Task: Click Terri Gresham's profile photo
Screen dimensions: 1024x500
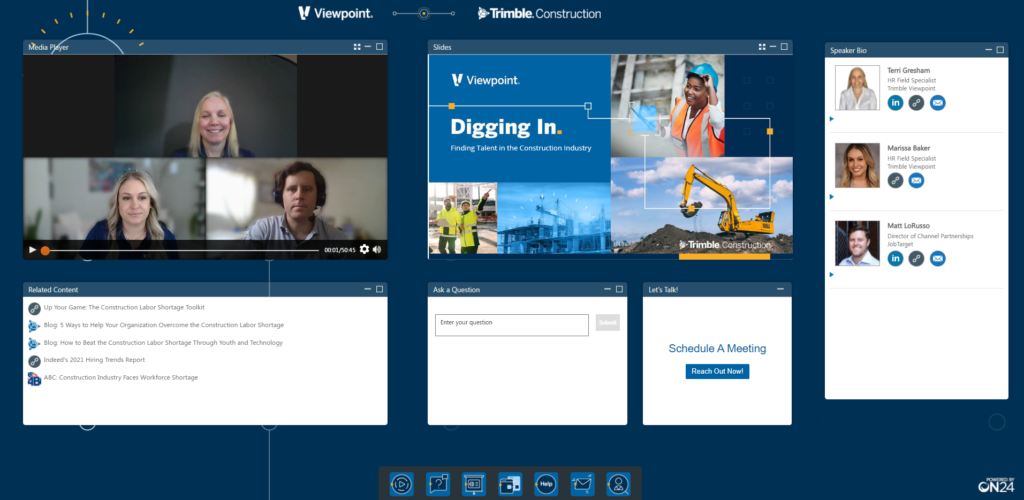Action: click(x=857, y=87)
